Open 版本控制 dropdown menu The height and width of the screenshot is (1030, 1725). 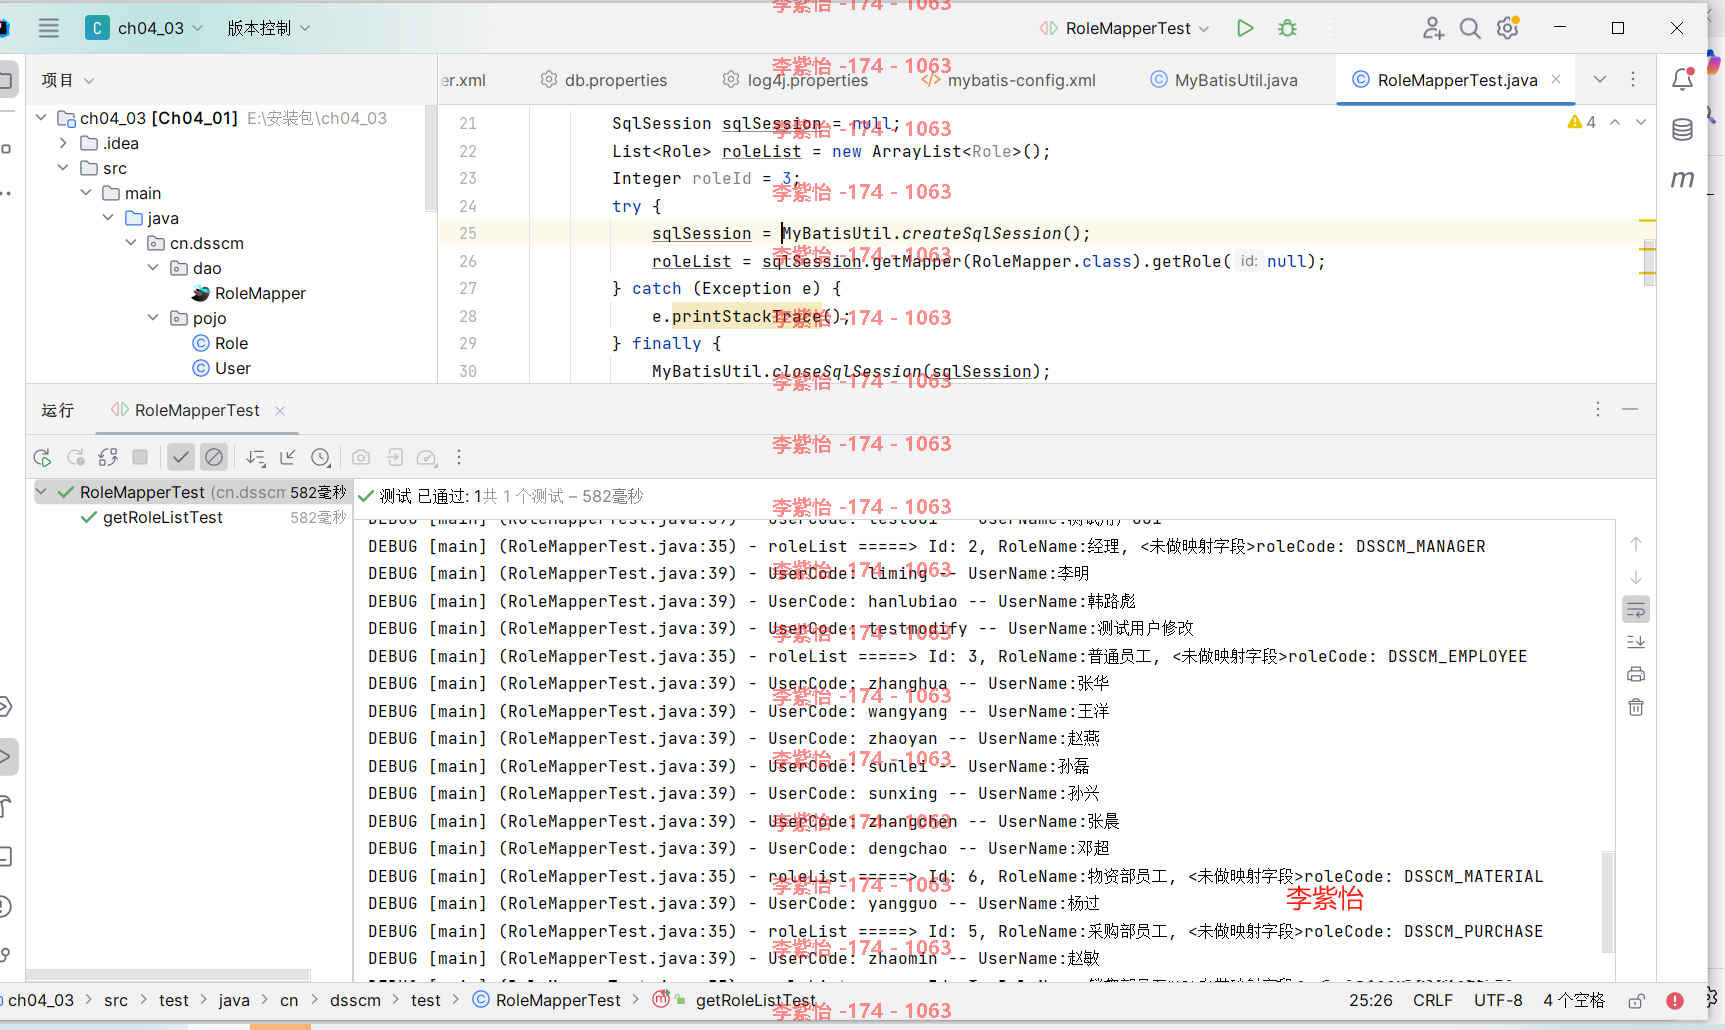pyautogui.click(x=268, y=28)
